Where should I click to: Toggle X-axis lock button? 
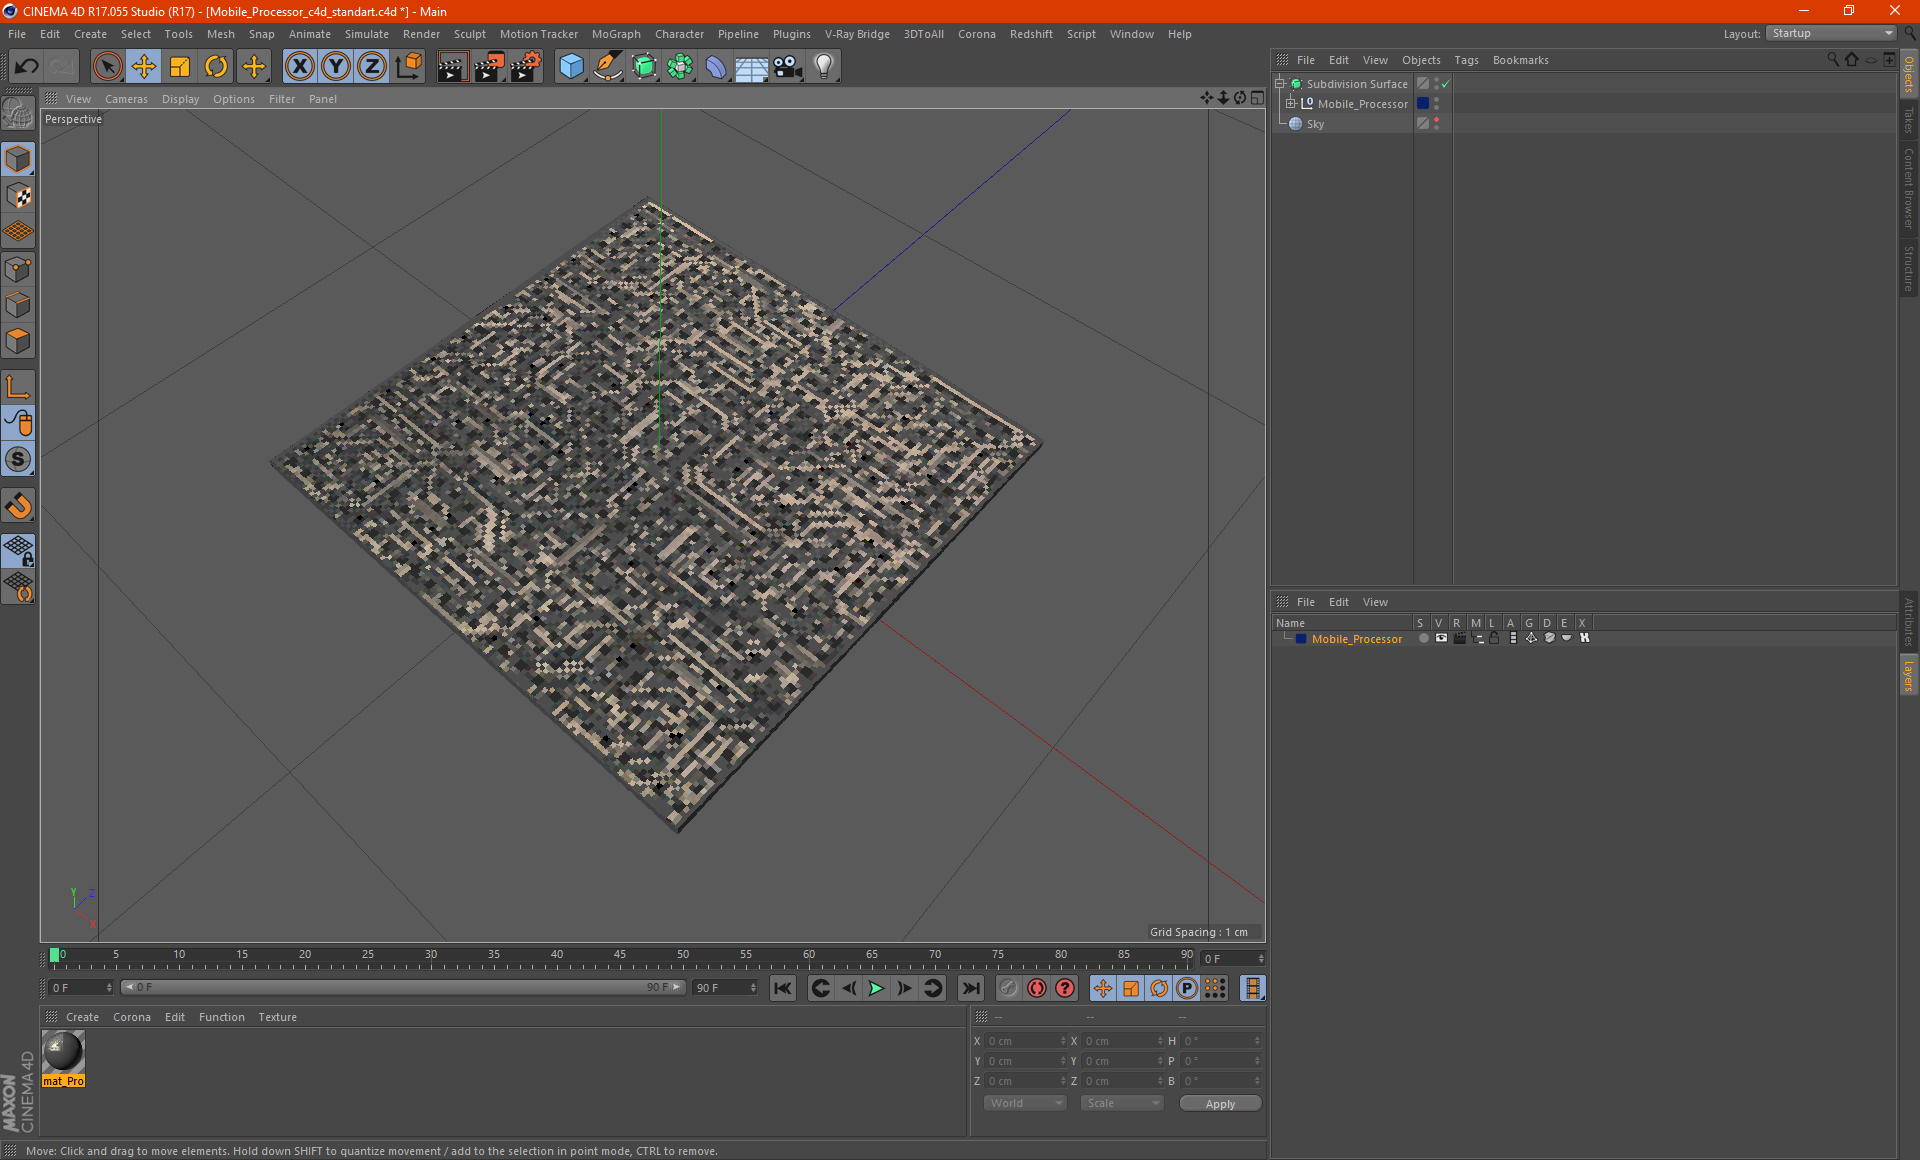(x=299, y=67)
